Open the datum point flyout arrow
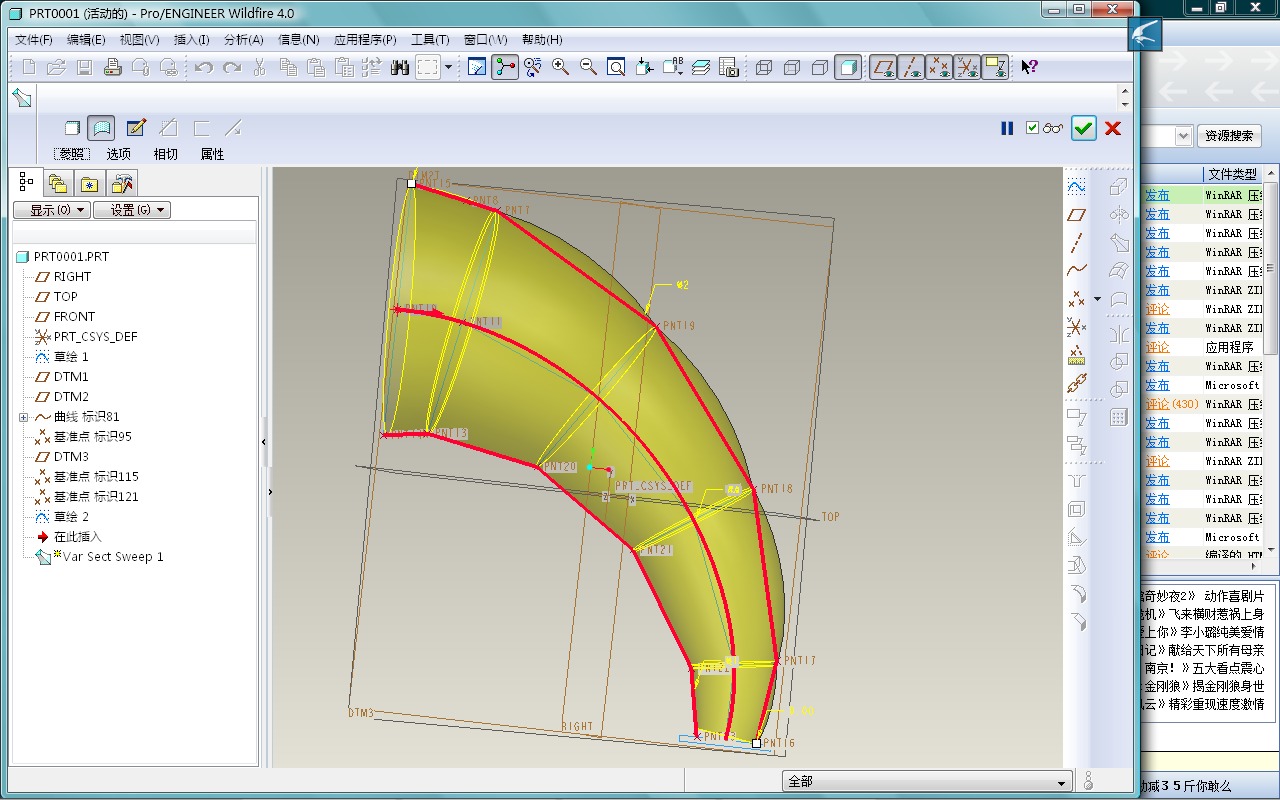 1097,299
